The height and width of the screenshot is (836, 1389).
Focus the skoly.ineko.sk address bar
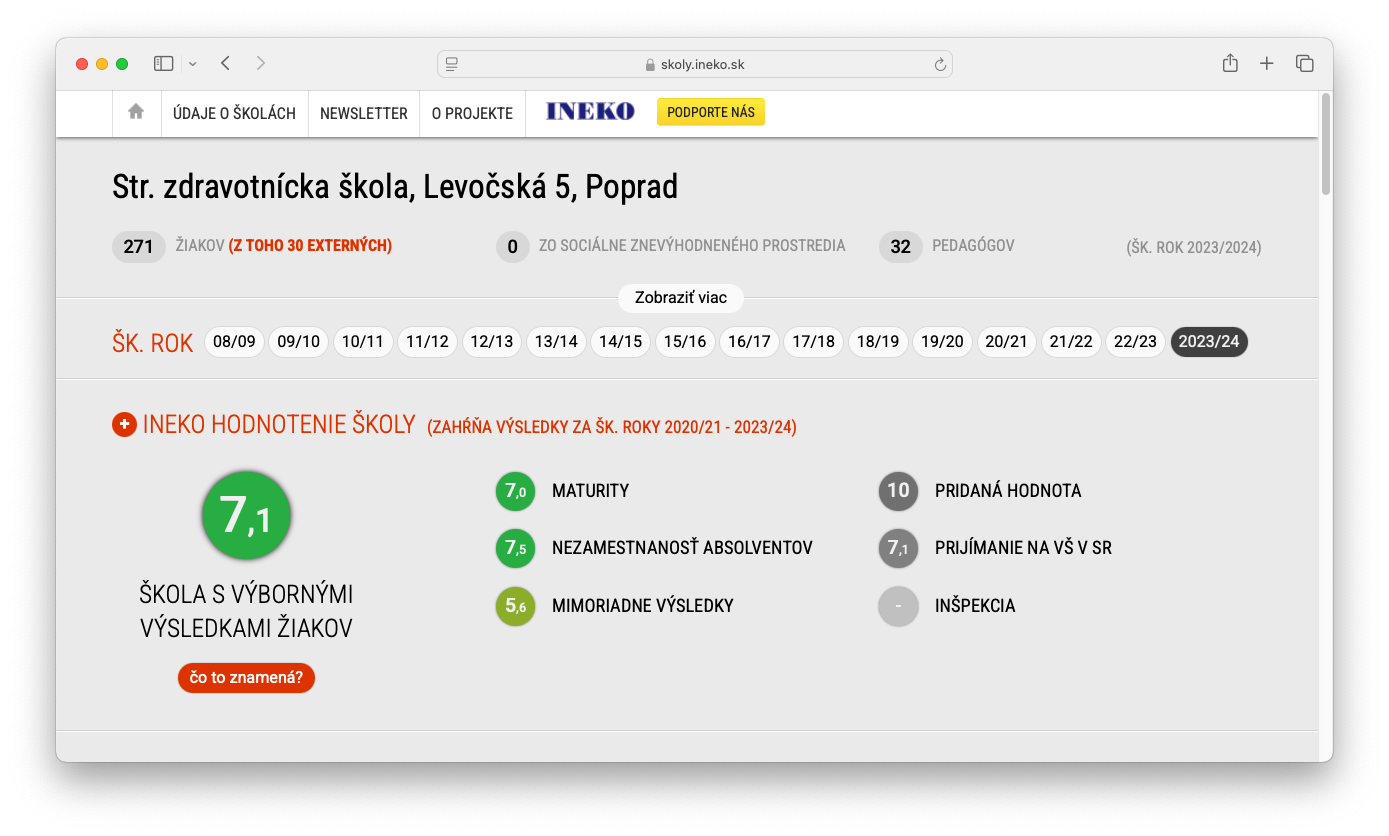coord(695,64)
